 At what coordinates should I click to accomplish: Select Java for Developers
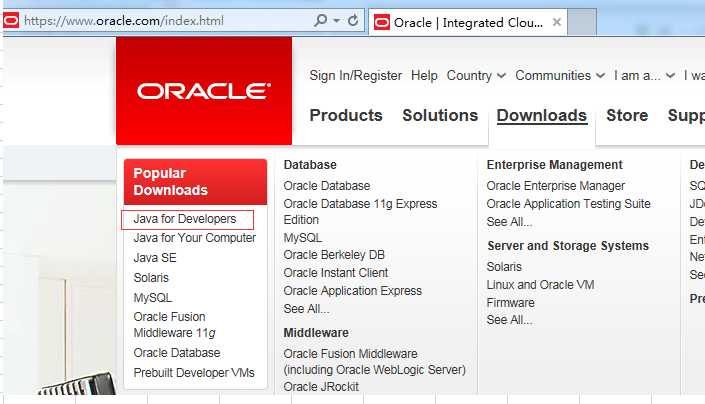[x=185, y=219]
